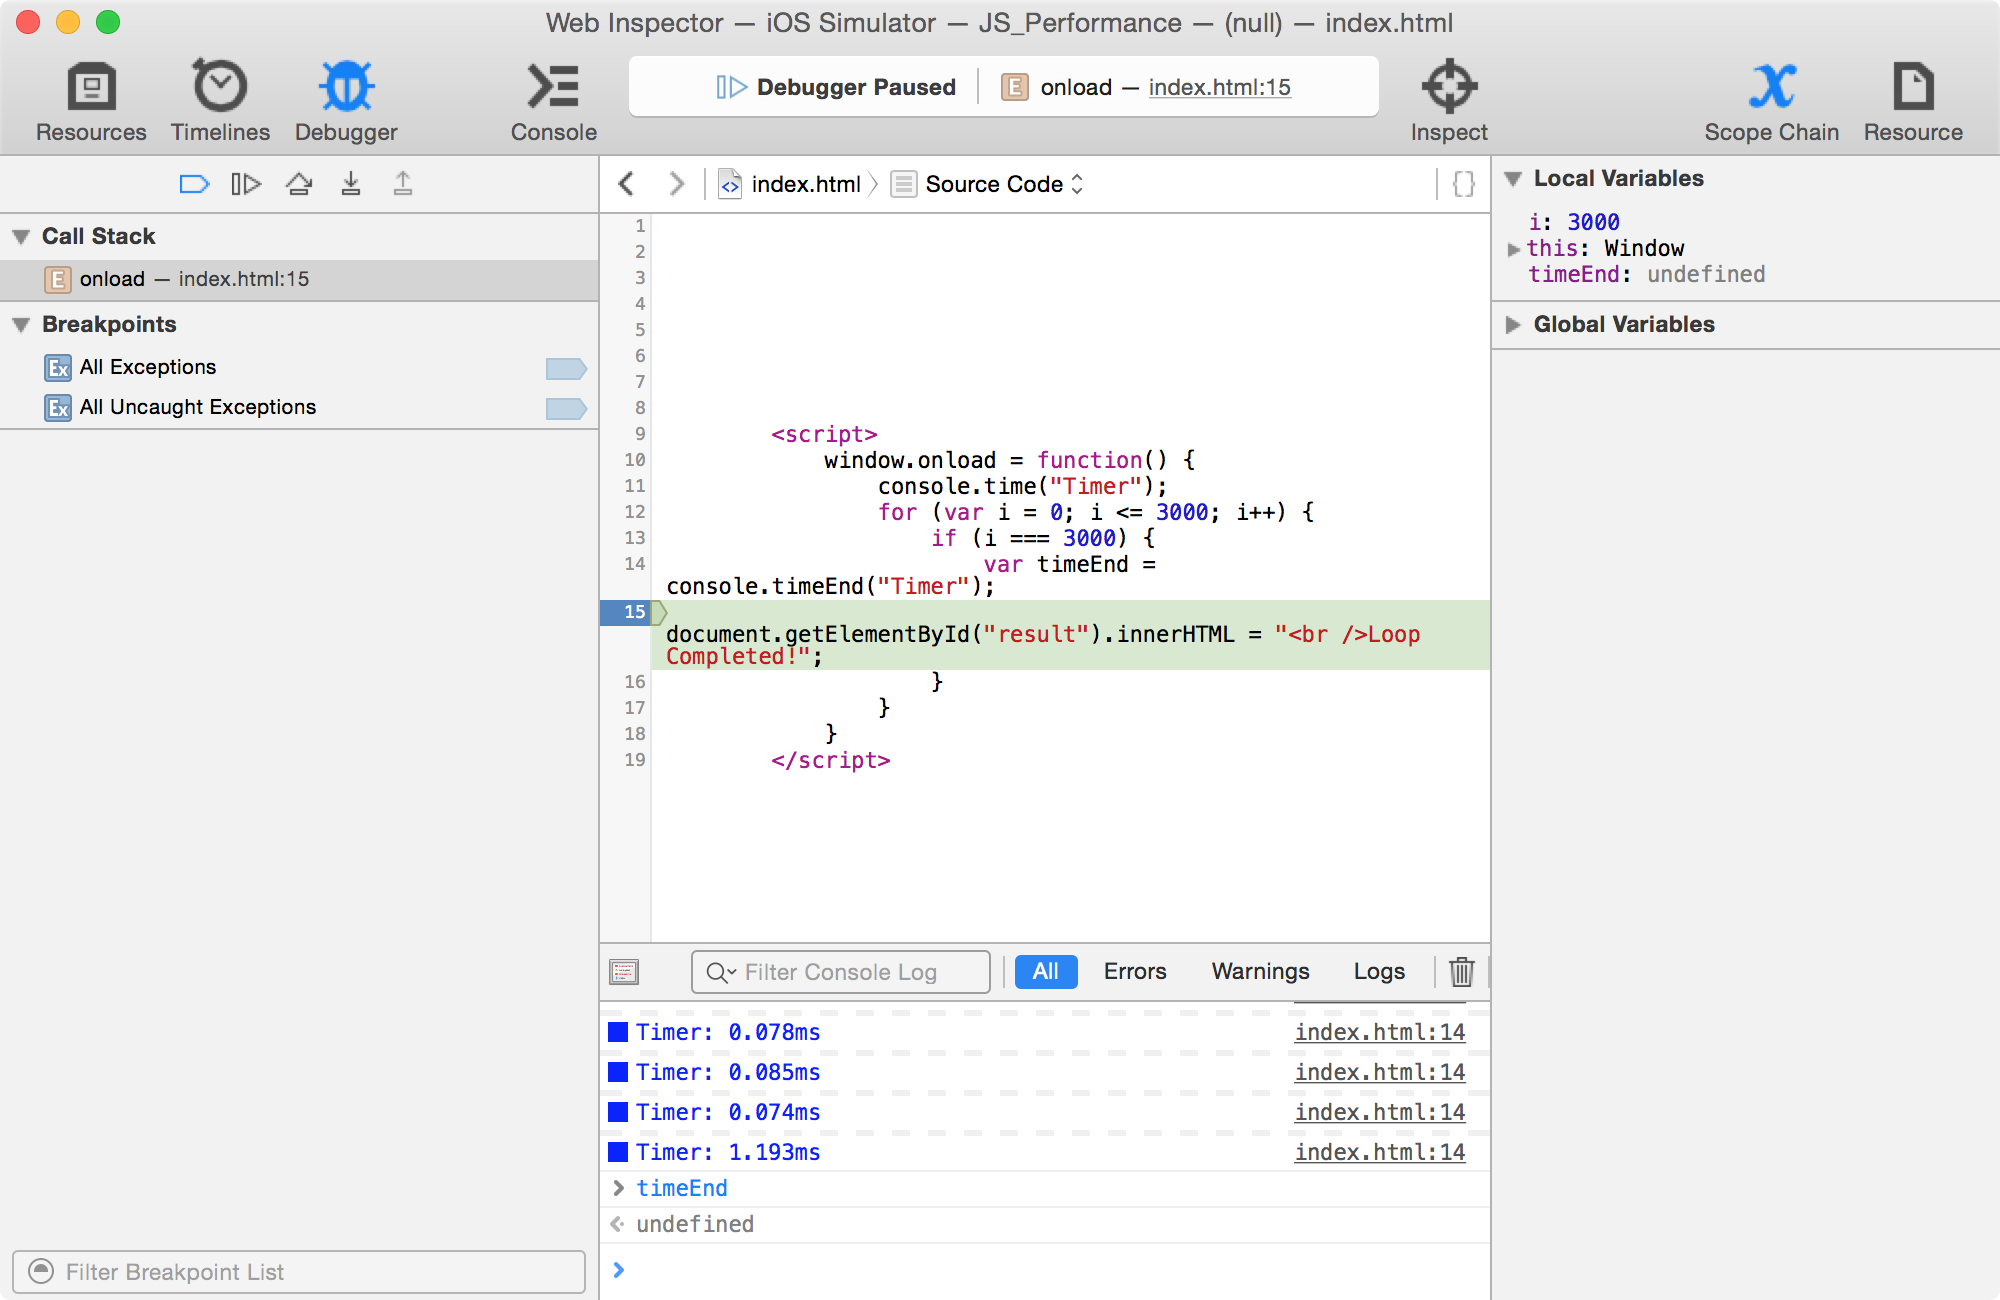
Task: Enable the All Exceptions breakpoint toggle
Action: 566,369
